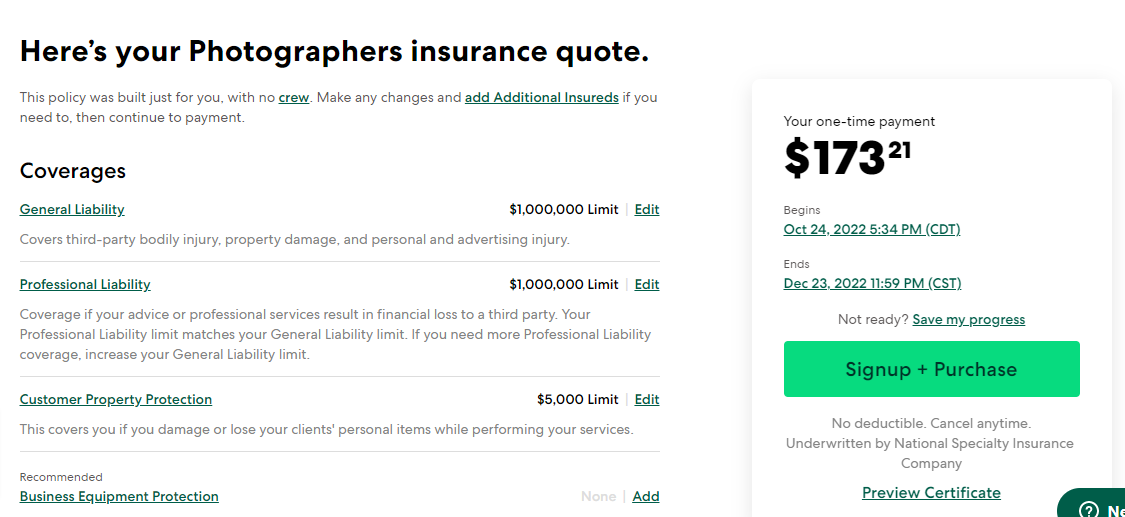Click Save my progress link
This screenshot has width=1125, height=517.
[968, 319]
